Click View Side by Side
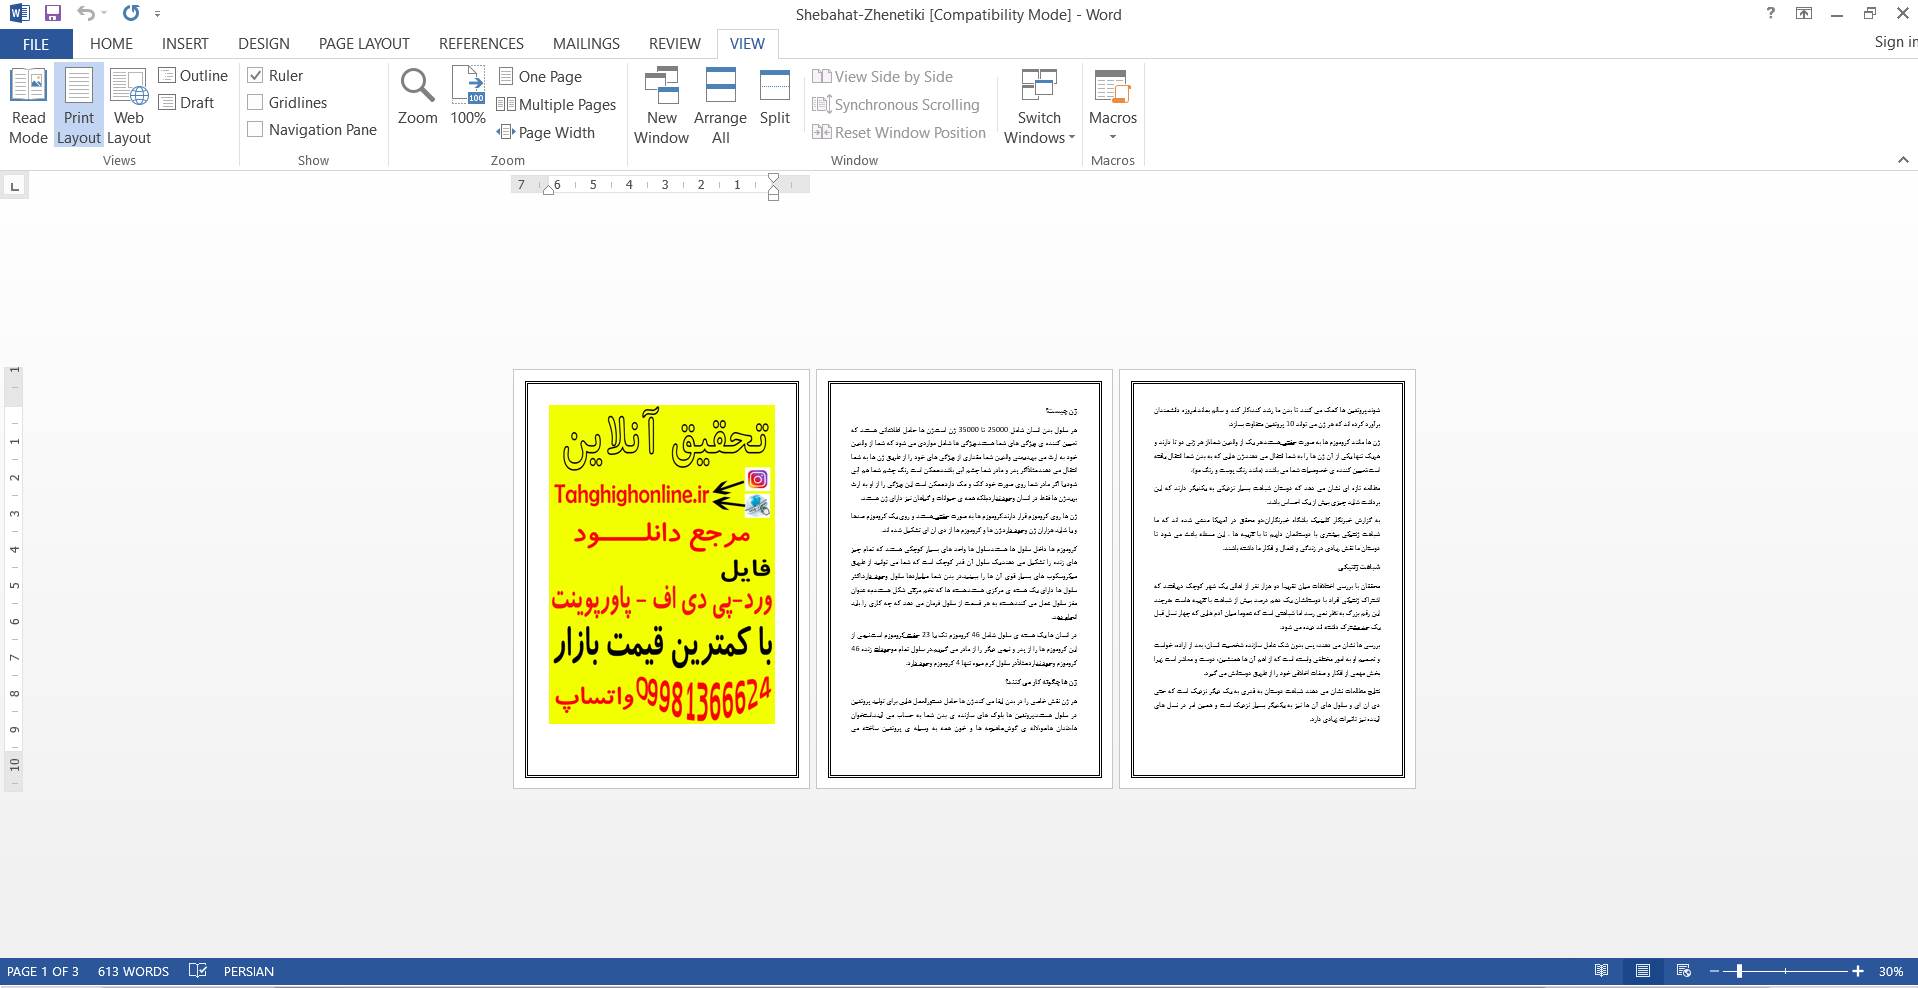This screenshot has width=1918, height=988. click(882, 77)
